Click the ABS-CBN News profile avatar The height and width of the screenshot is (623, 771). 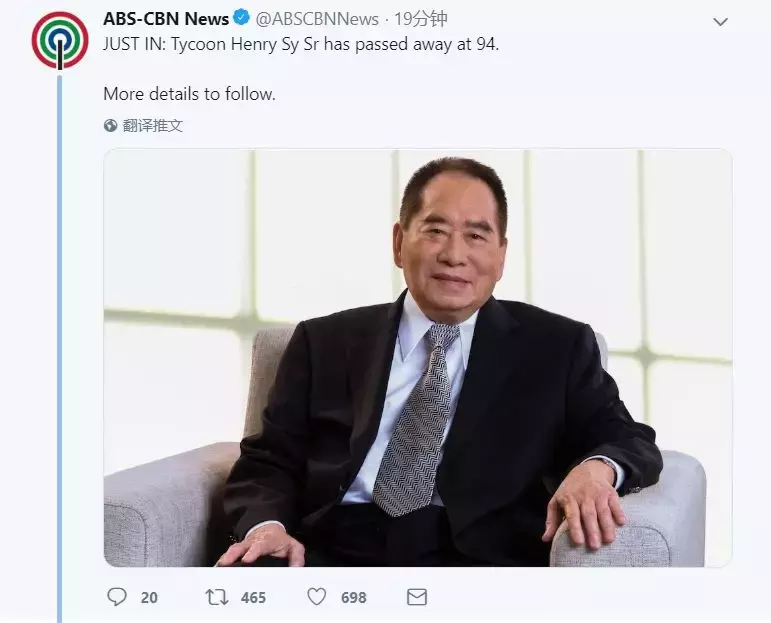(x=60, y=40)
